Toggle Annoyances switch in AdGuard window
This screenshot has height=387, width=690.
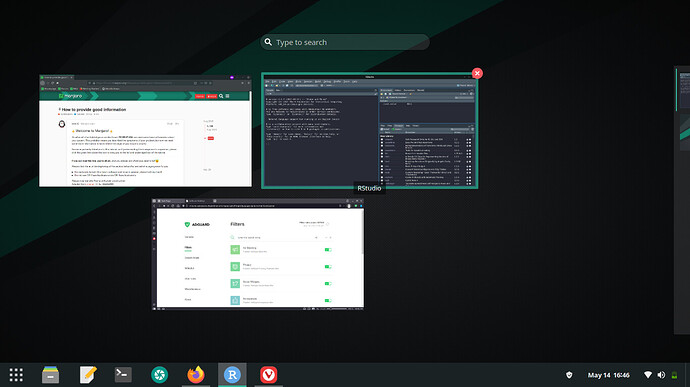point(328,300)
